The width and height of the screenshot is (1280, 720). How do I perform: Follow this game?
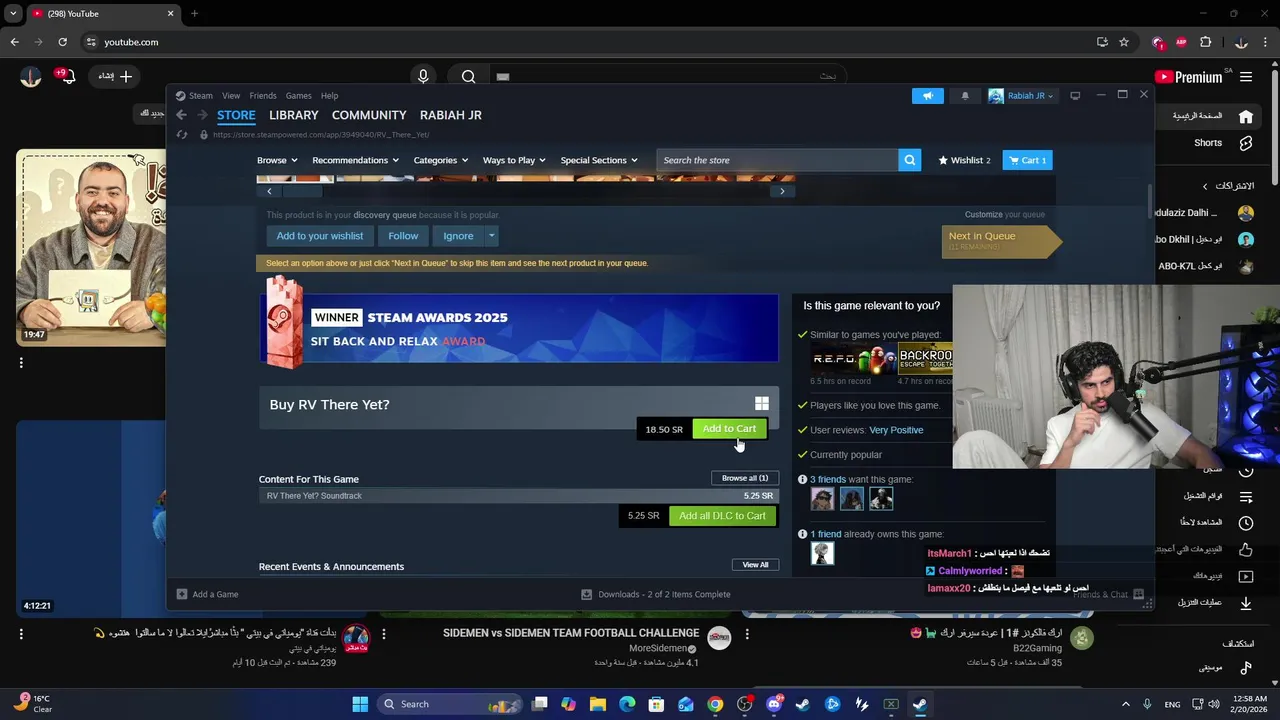tap(403, 236)
